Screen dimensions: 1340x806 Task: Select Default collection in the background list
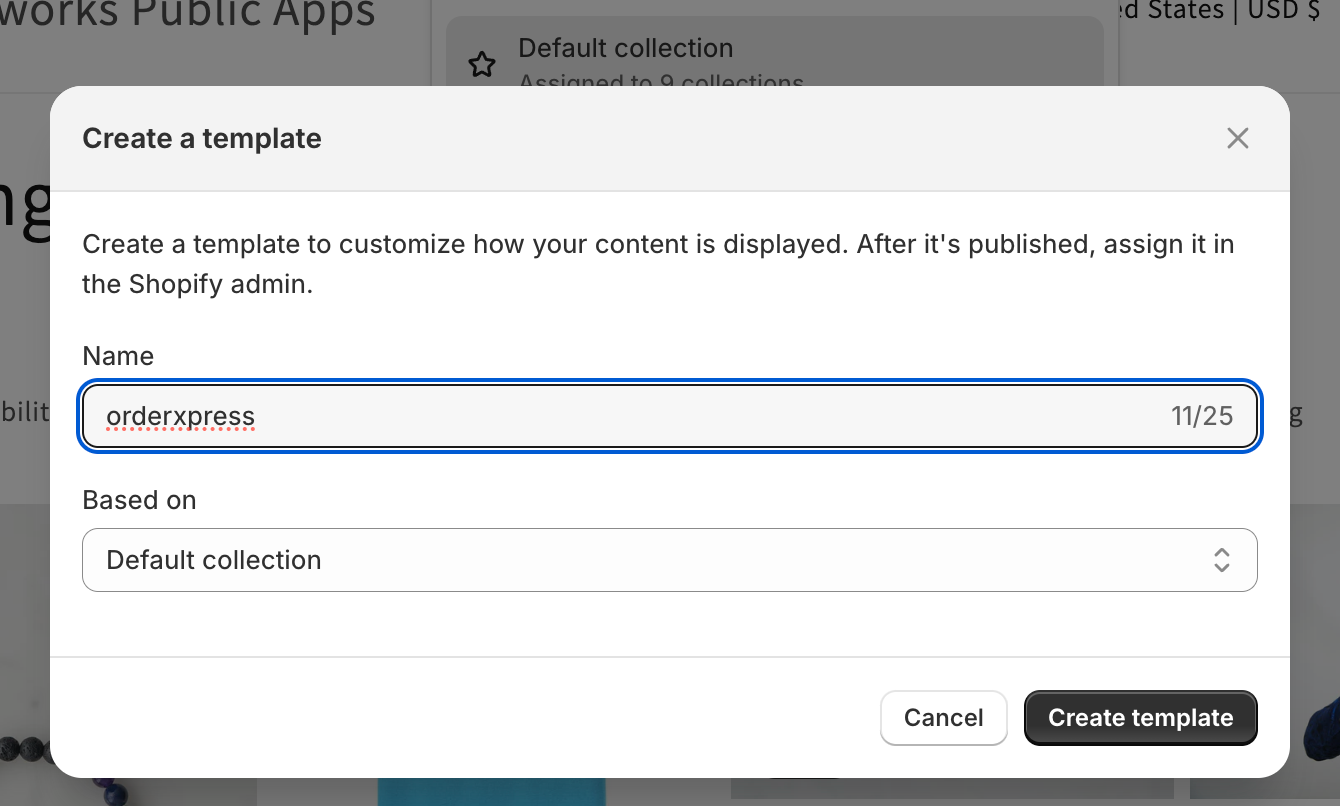click(x=626, y=48)
